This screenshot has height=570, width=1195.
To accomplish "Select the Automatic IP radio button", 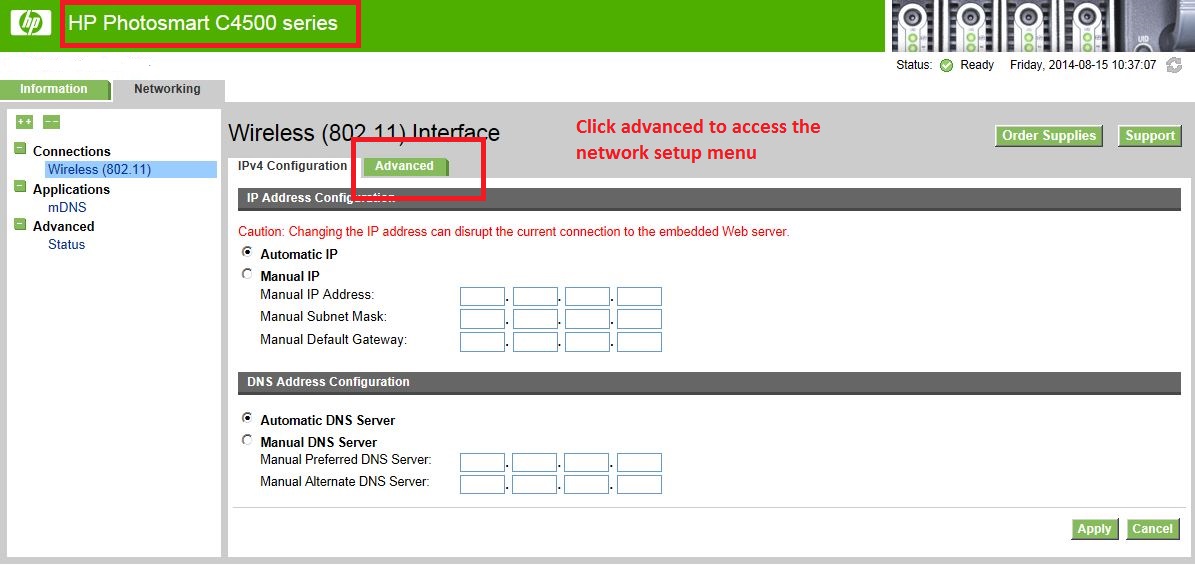I will (x=247, y=252).
